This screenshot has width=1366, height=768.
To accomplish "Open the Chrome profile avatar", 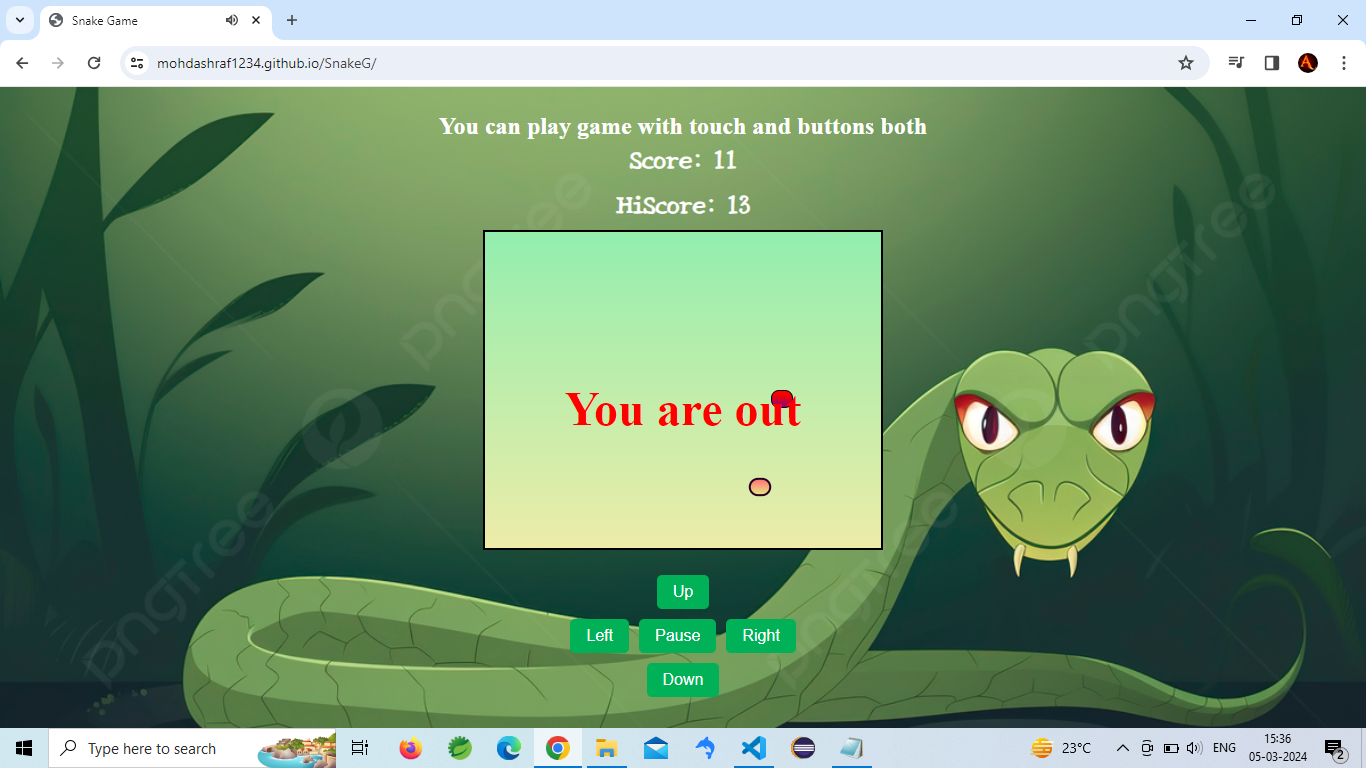I will pos(1308,62).
